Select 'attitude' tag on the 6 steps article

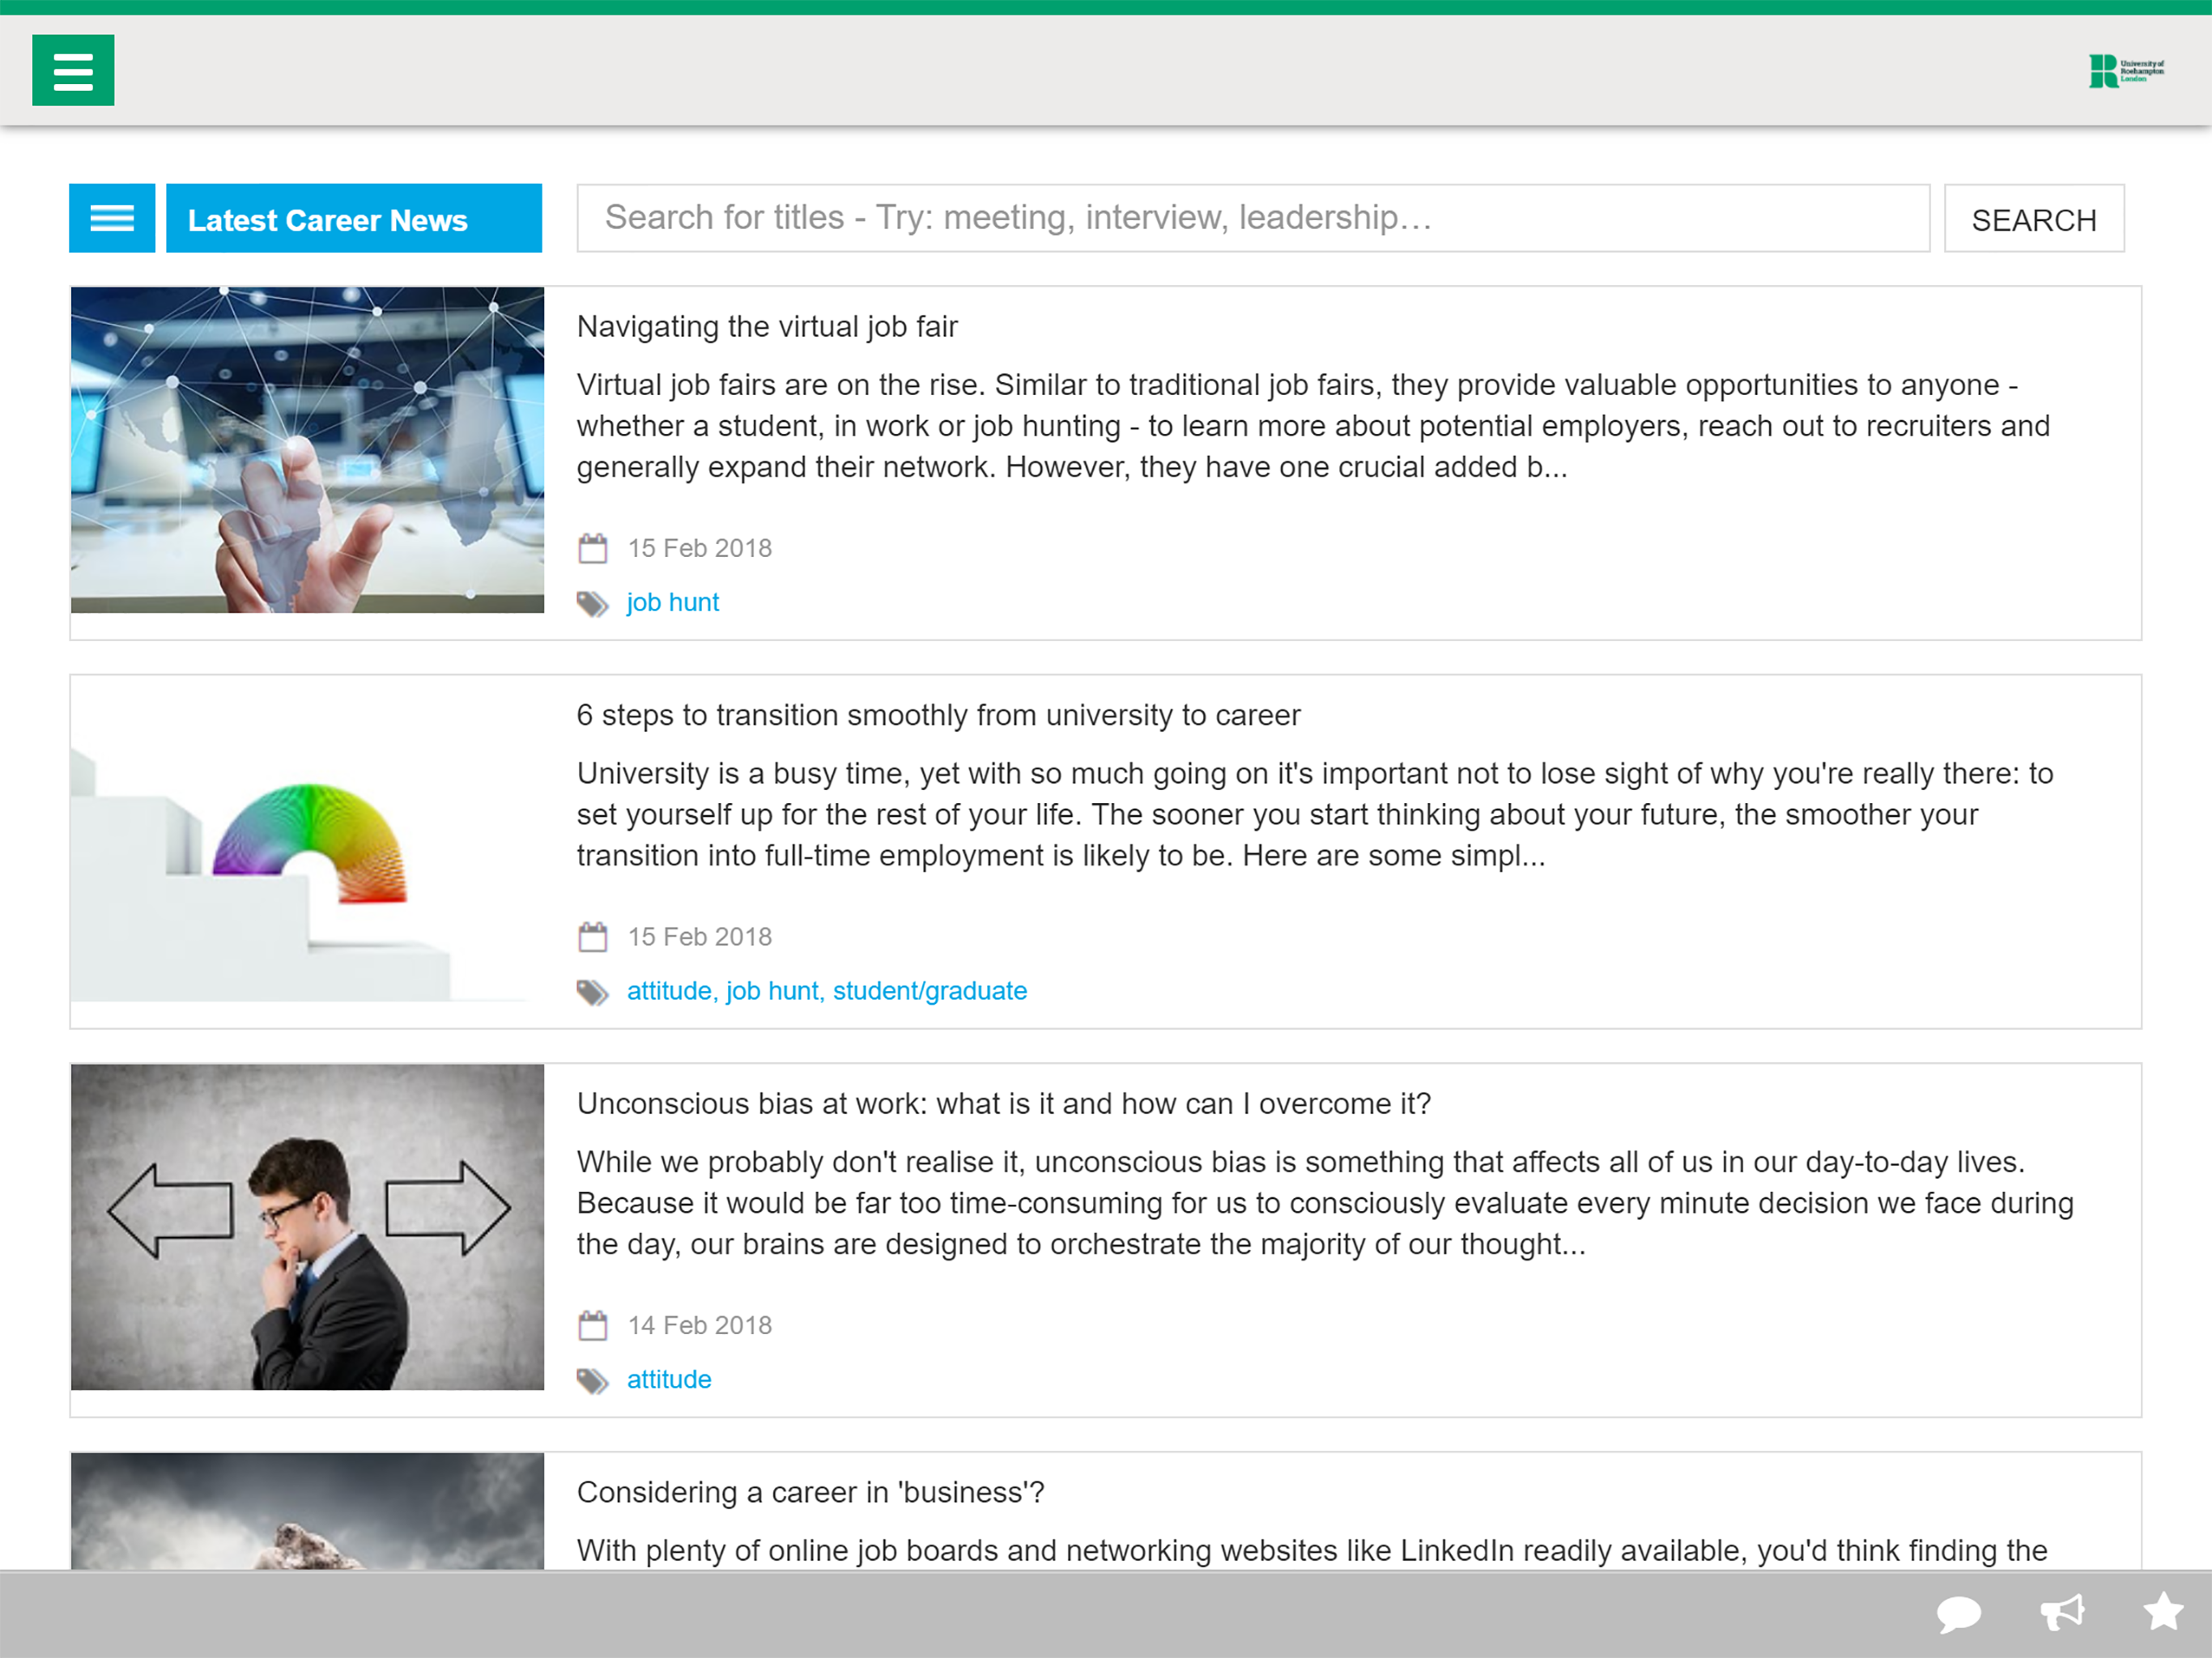(669, 991)
